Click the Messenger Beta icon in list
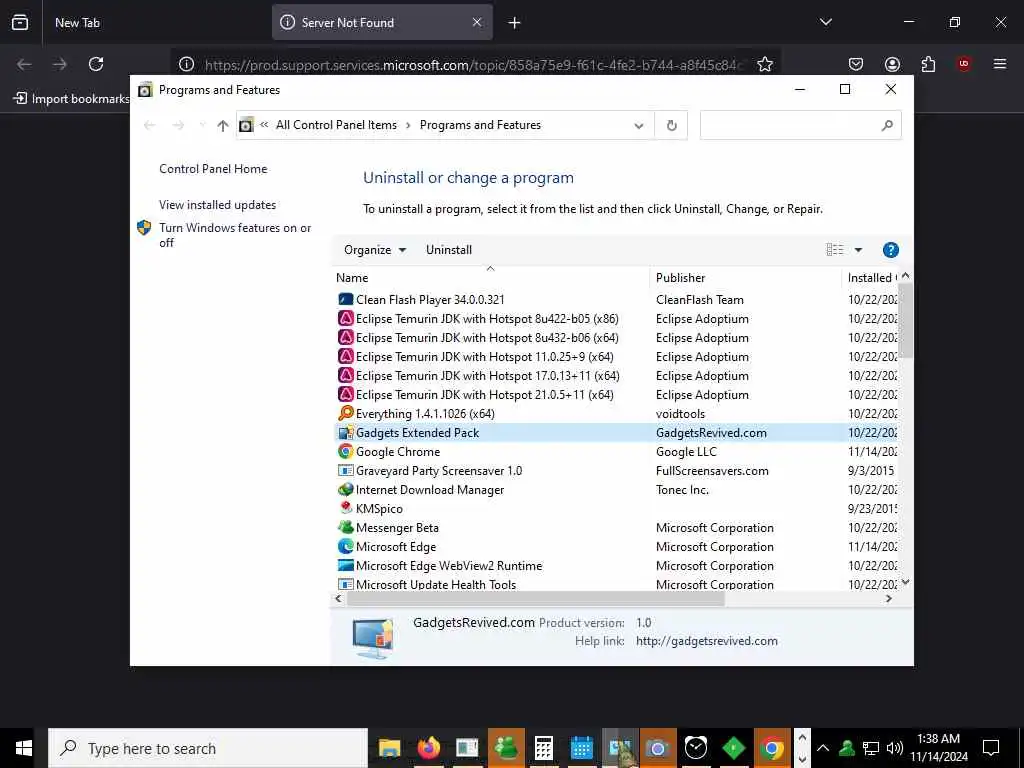 click(x=345, y=527)
